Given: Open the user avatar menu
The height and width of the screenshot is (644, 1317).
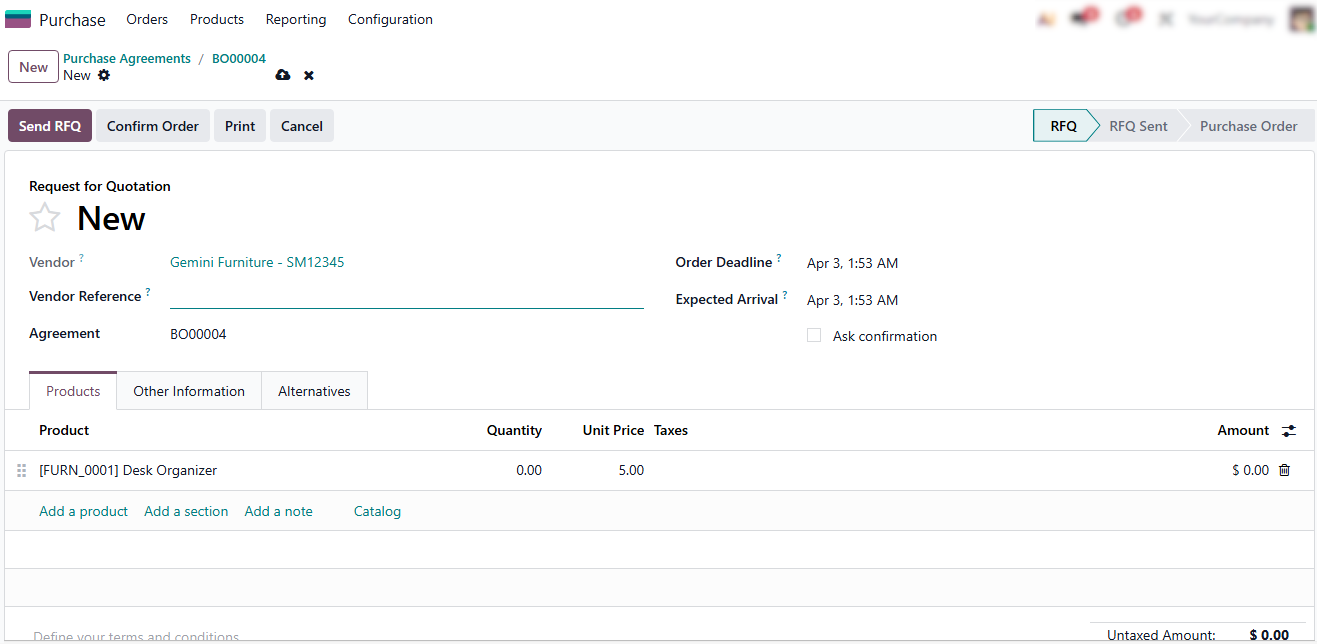Looking at the screenshot, I should tap(1300, 19).
